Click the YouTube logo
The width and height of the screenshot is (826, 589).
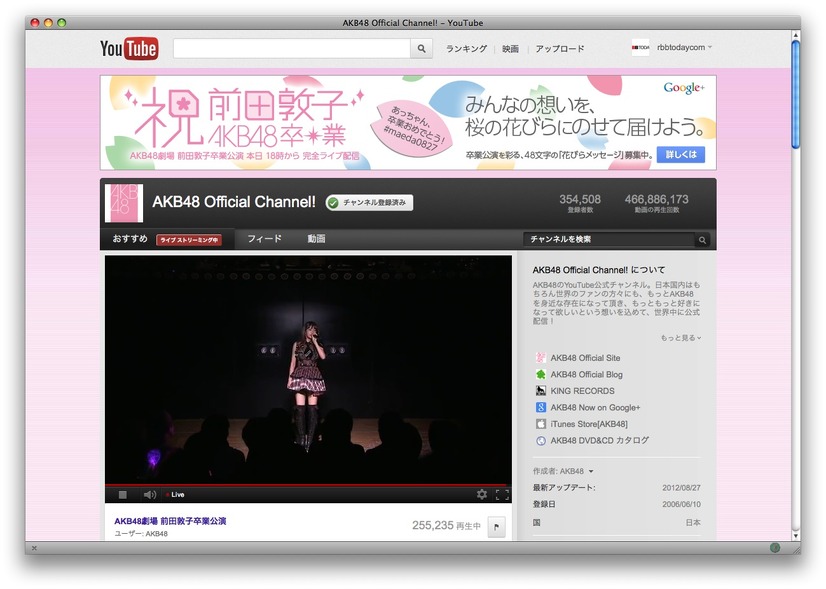click(129, 48)
